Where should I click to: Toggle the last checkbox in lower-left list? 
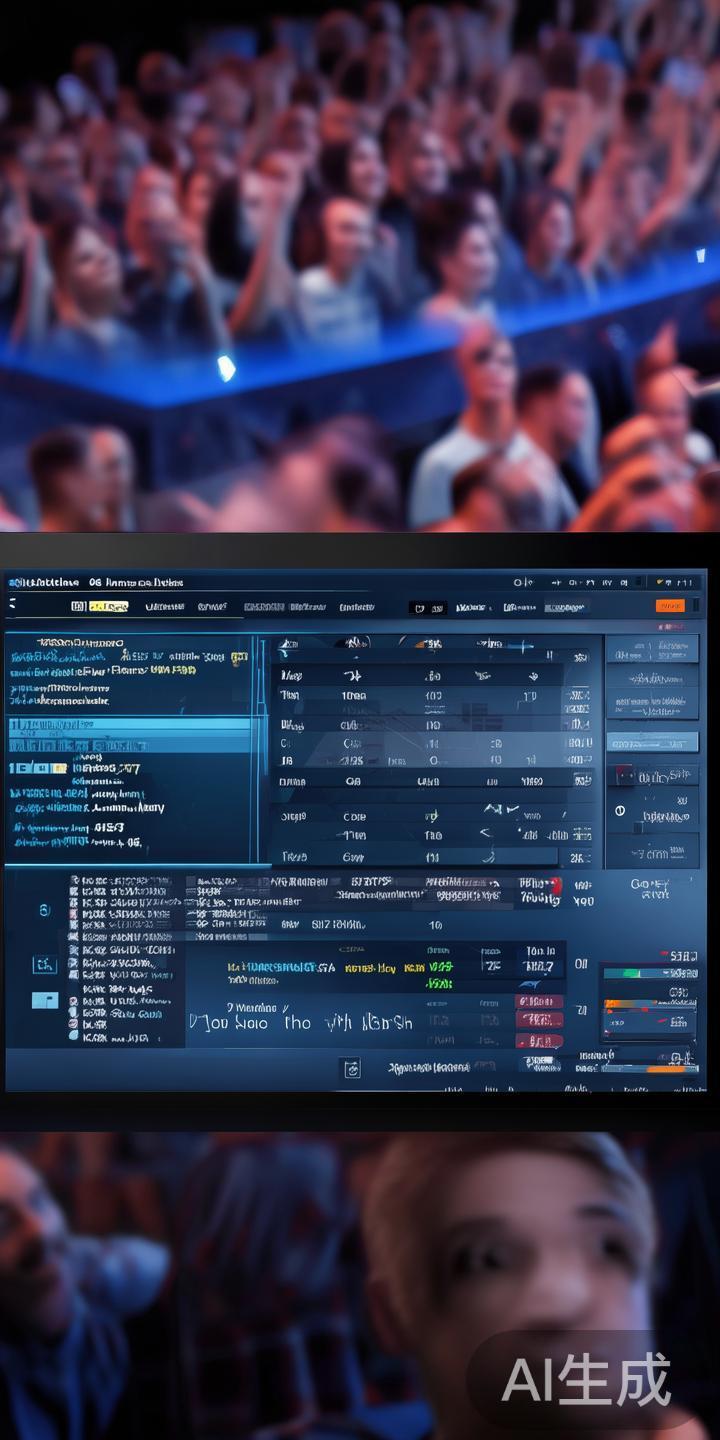tap(74, 1038)
